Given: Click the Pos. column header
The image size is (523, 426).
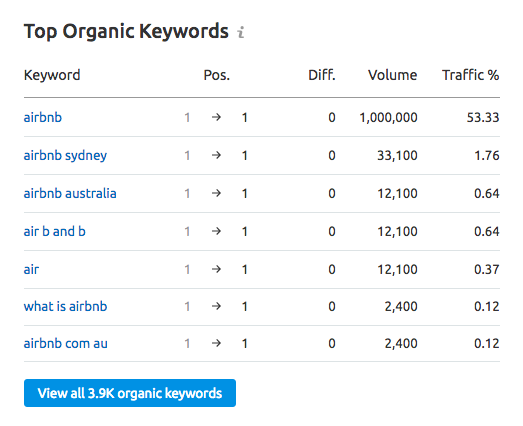Looking at the screenshot, I should (217, 75).
